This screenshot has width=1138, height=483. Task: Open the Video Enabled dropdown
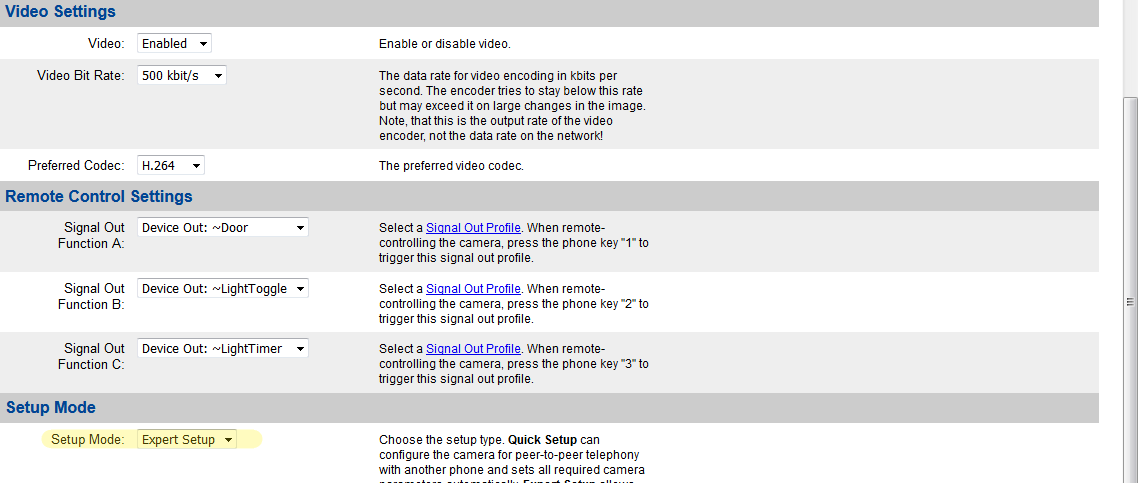175,44
